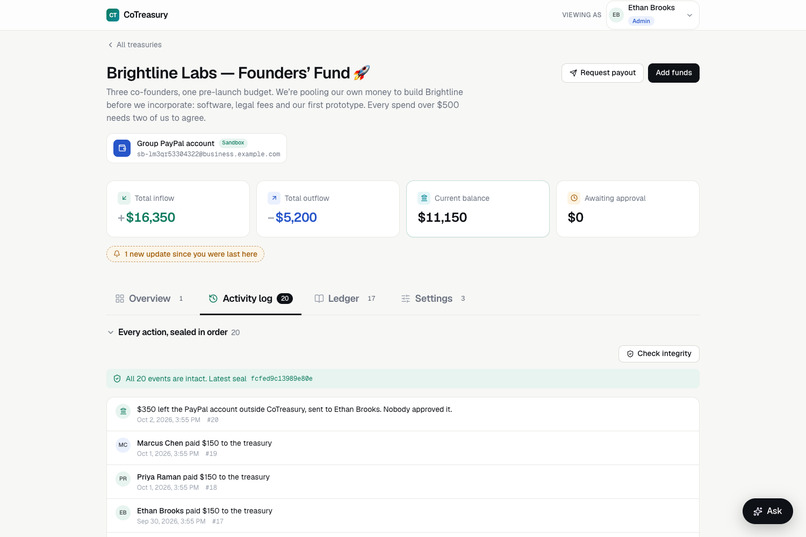Click the EB avatar on event #17
806x537 pixels.
click(x=123, y=512)
